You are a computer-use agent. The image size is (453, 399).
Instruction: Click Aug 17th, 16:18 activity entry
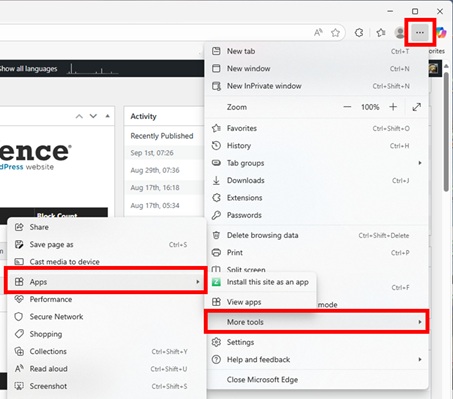155,188
